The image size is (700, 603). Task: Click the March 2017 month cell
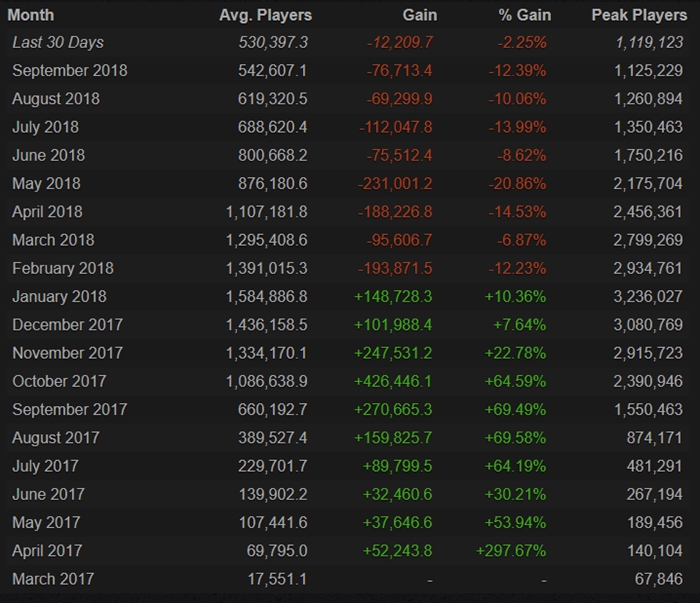pos(55,579)
